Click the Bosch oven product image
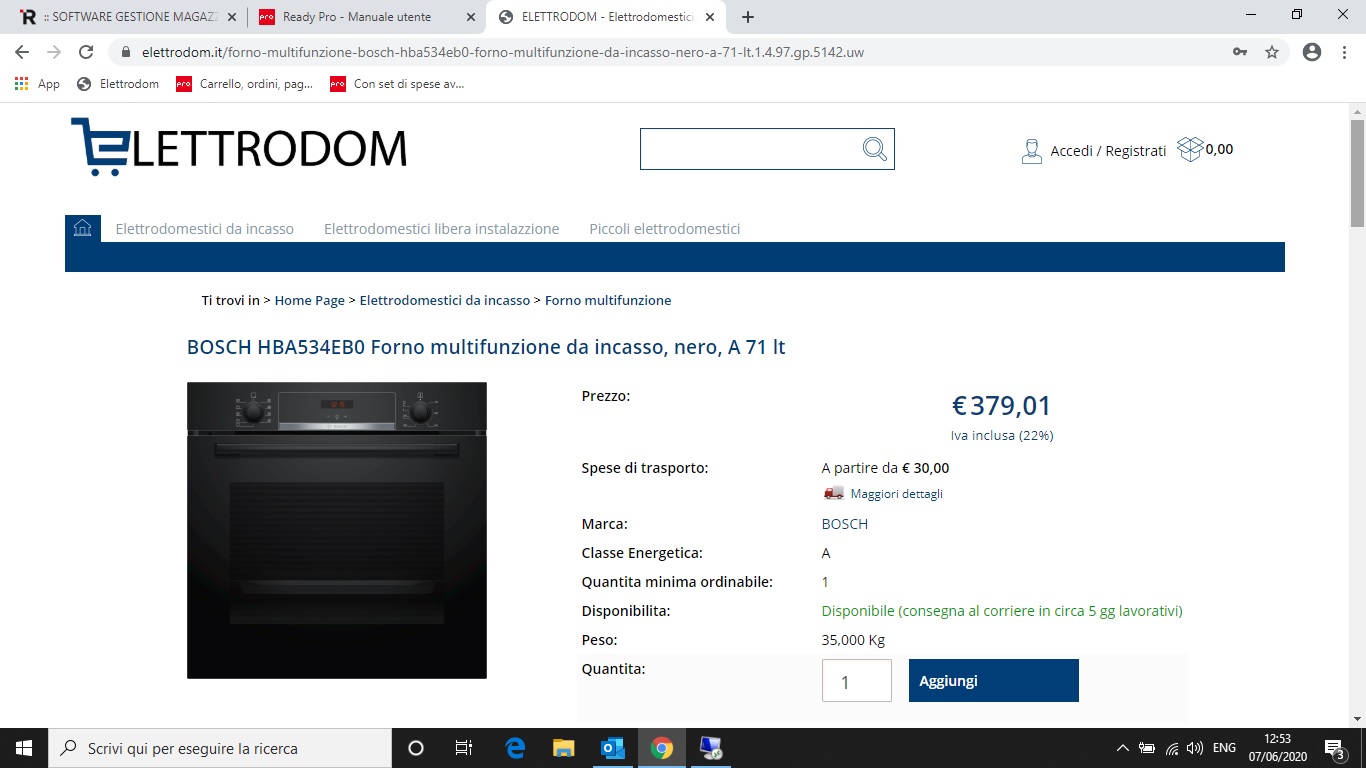1366x768 pixels. (x=337, y=530)
